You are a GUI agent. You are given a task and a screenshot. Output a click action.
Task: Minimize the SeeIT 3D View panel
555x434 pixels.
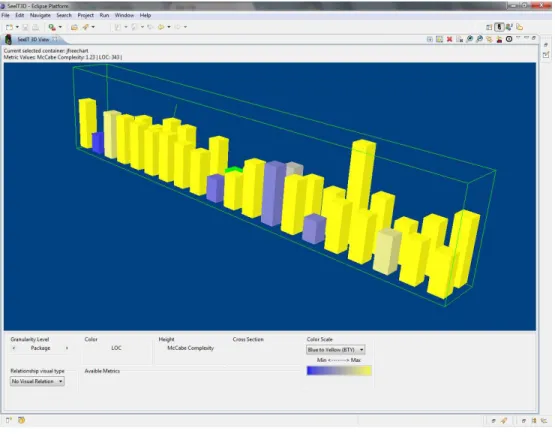526,38
